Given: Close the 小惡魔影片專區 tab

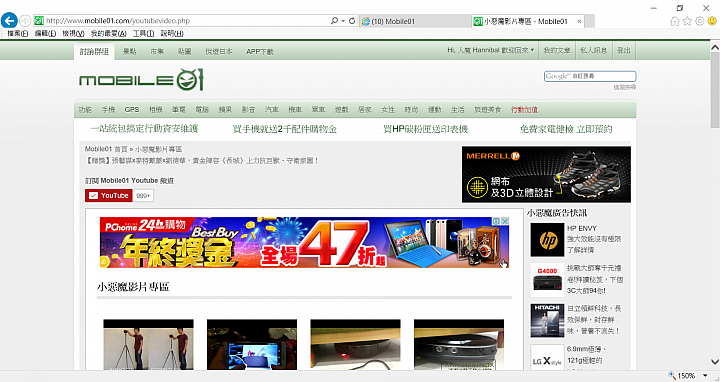Looking at the screenshot, I should pyautogui.click(x=579, y=21).
